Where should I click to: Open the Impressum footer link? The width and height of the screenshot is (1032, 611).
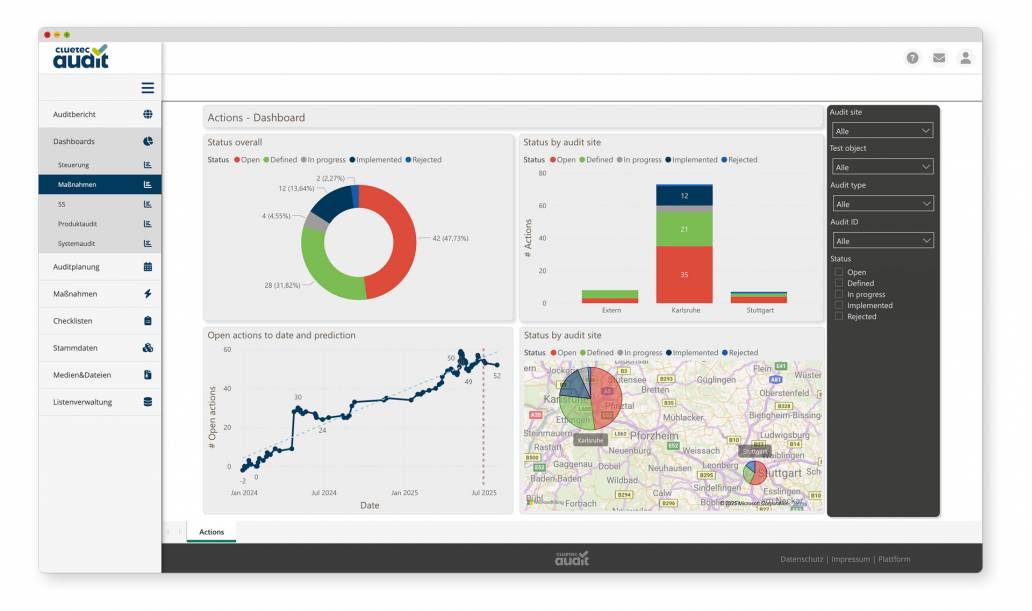point(850,559)
